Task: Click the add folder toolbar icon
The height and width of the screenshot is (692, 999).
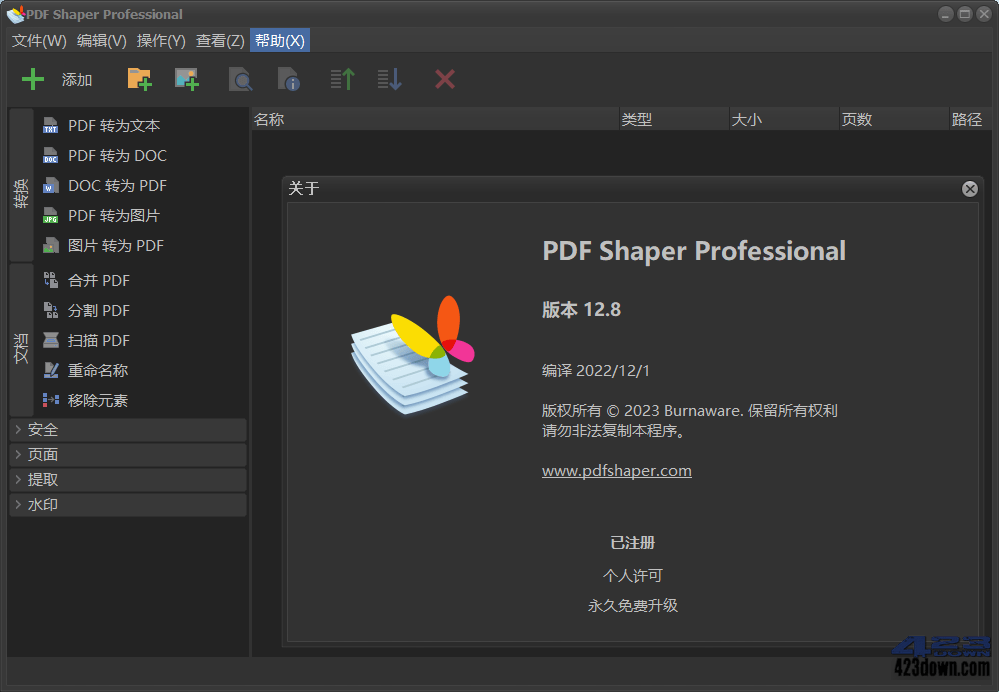Action: (x=139, y=78)
